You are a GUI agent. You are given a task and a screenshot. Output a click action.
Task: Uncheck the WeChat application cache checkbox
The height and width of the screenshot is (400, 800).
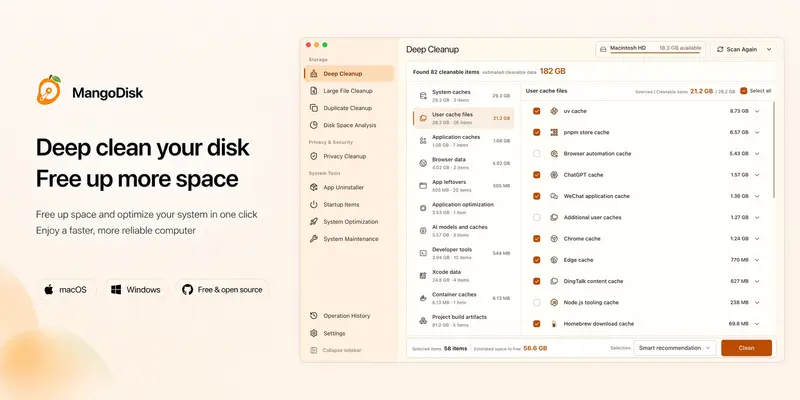pyautogui.click(x=537, y=196)
